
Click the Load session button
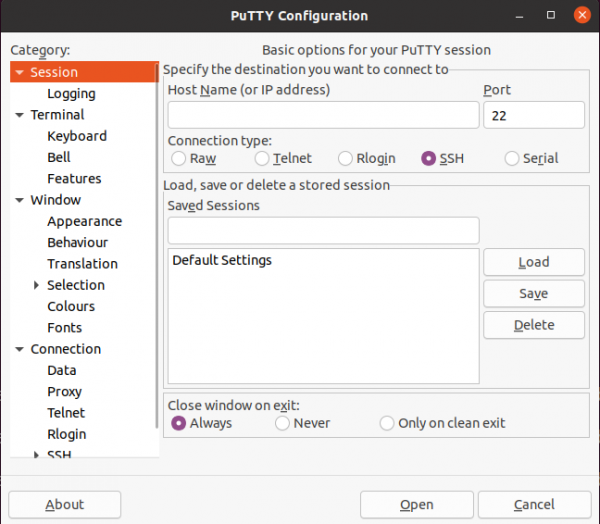tap(534, 262)
